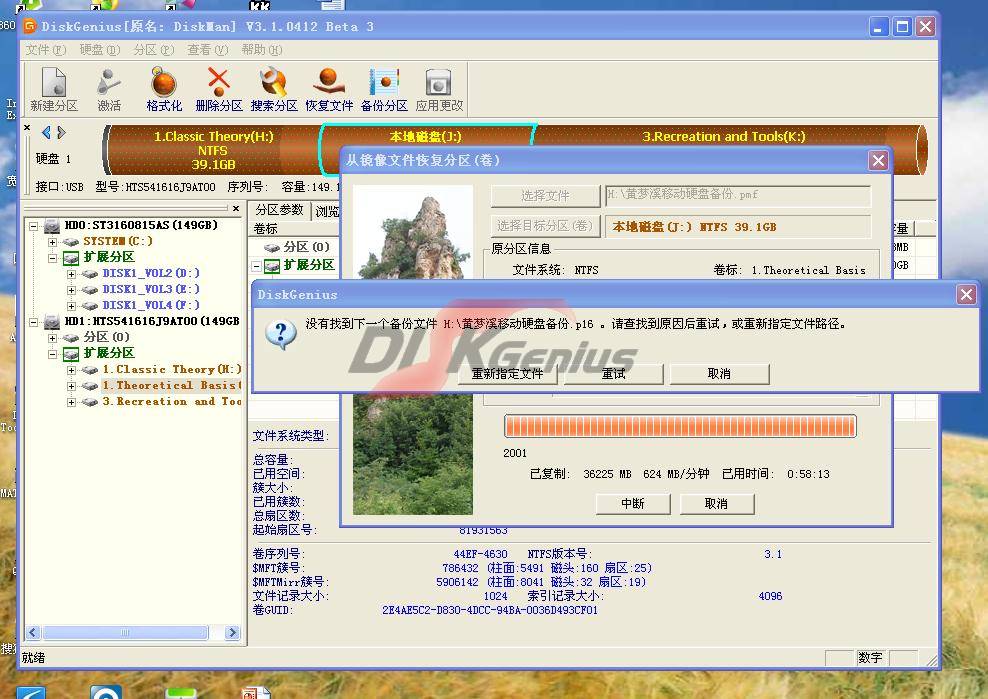This screenshot has width=988, height=699.
Task: Click the question mark icon in message box
Action: [281, 333]
